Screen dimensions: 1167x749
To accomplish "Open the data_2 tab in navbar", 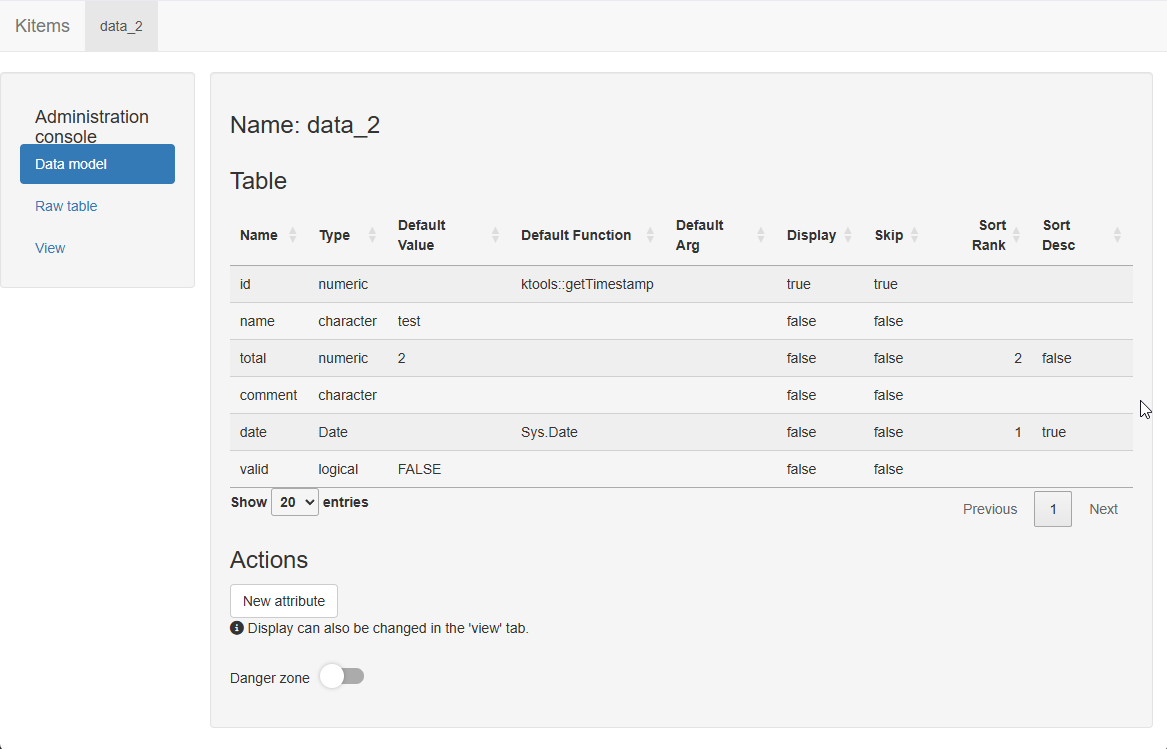I will pyautogui.click(x=121, y=26).
